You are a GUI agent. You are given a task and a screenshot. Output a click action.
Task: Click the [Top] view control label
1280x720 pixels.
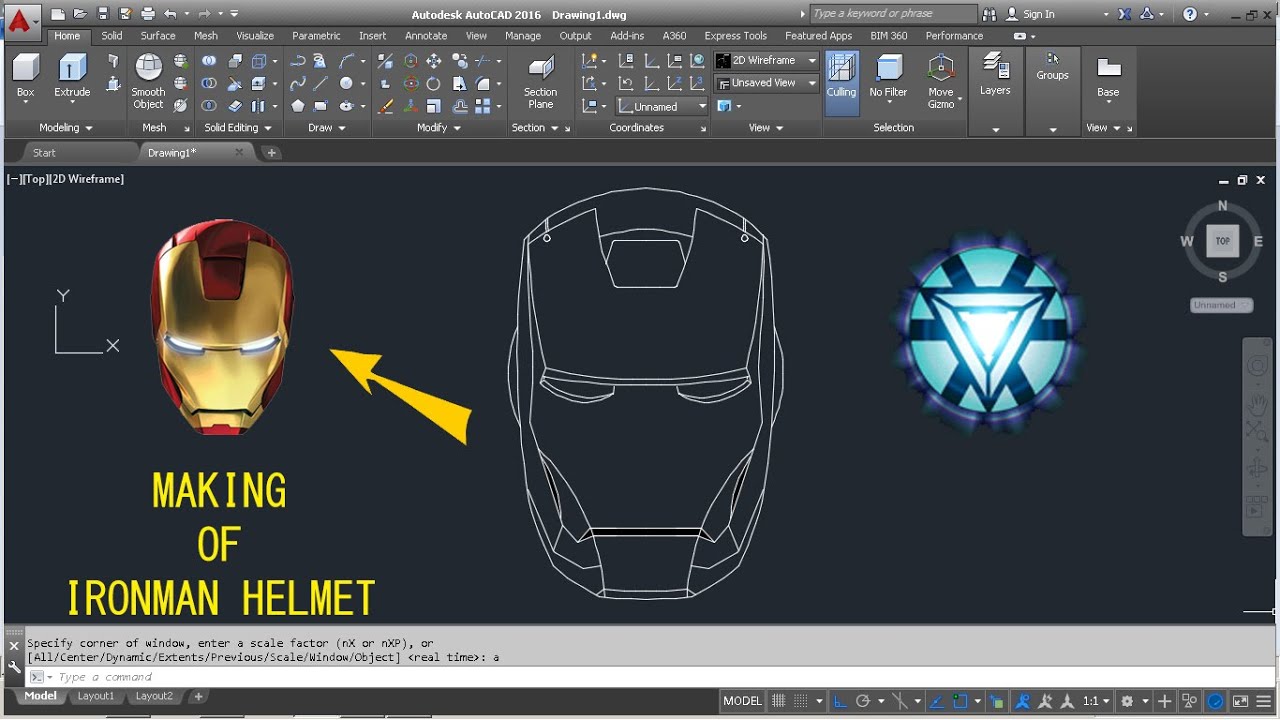click(x=33, y=179)
